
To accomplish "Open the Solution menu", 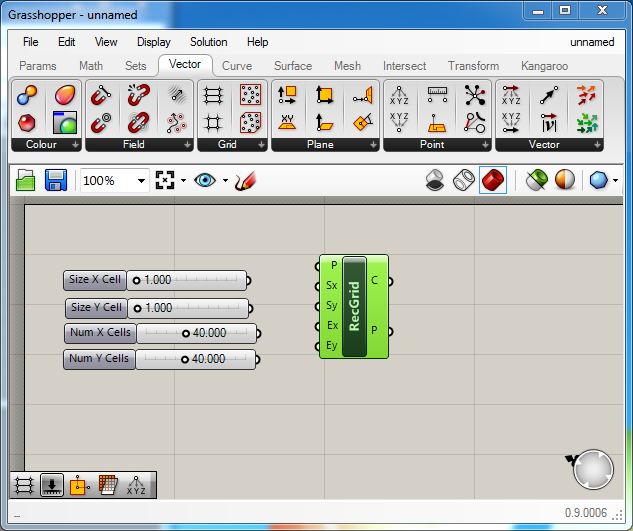I will click(x=209, y=42).
